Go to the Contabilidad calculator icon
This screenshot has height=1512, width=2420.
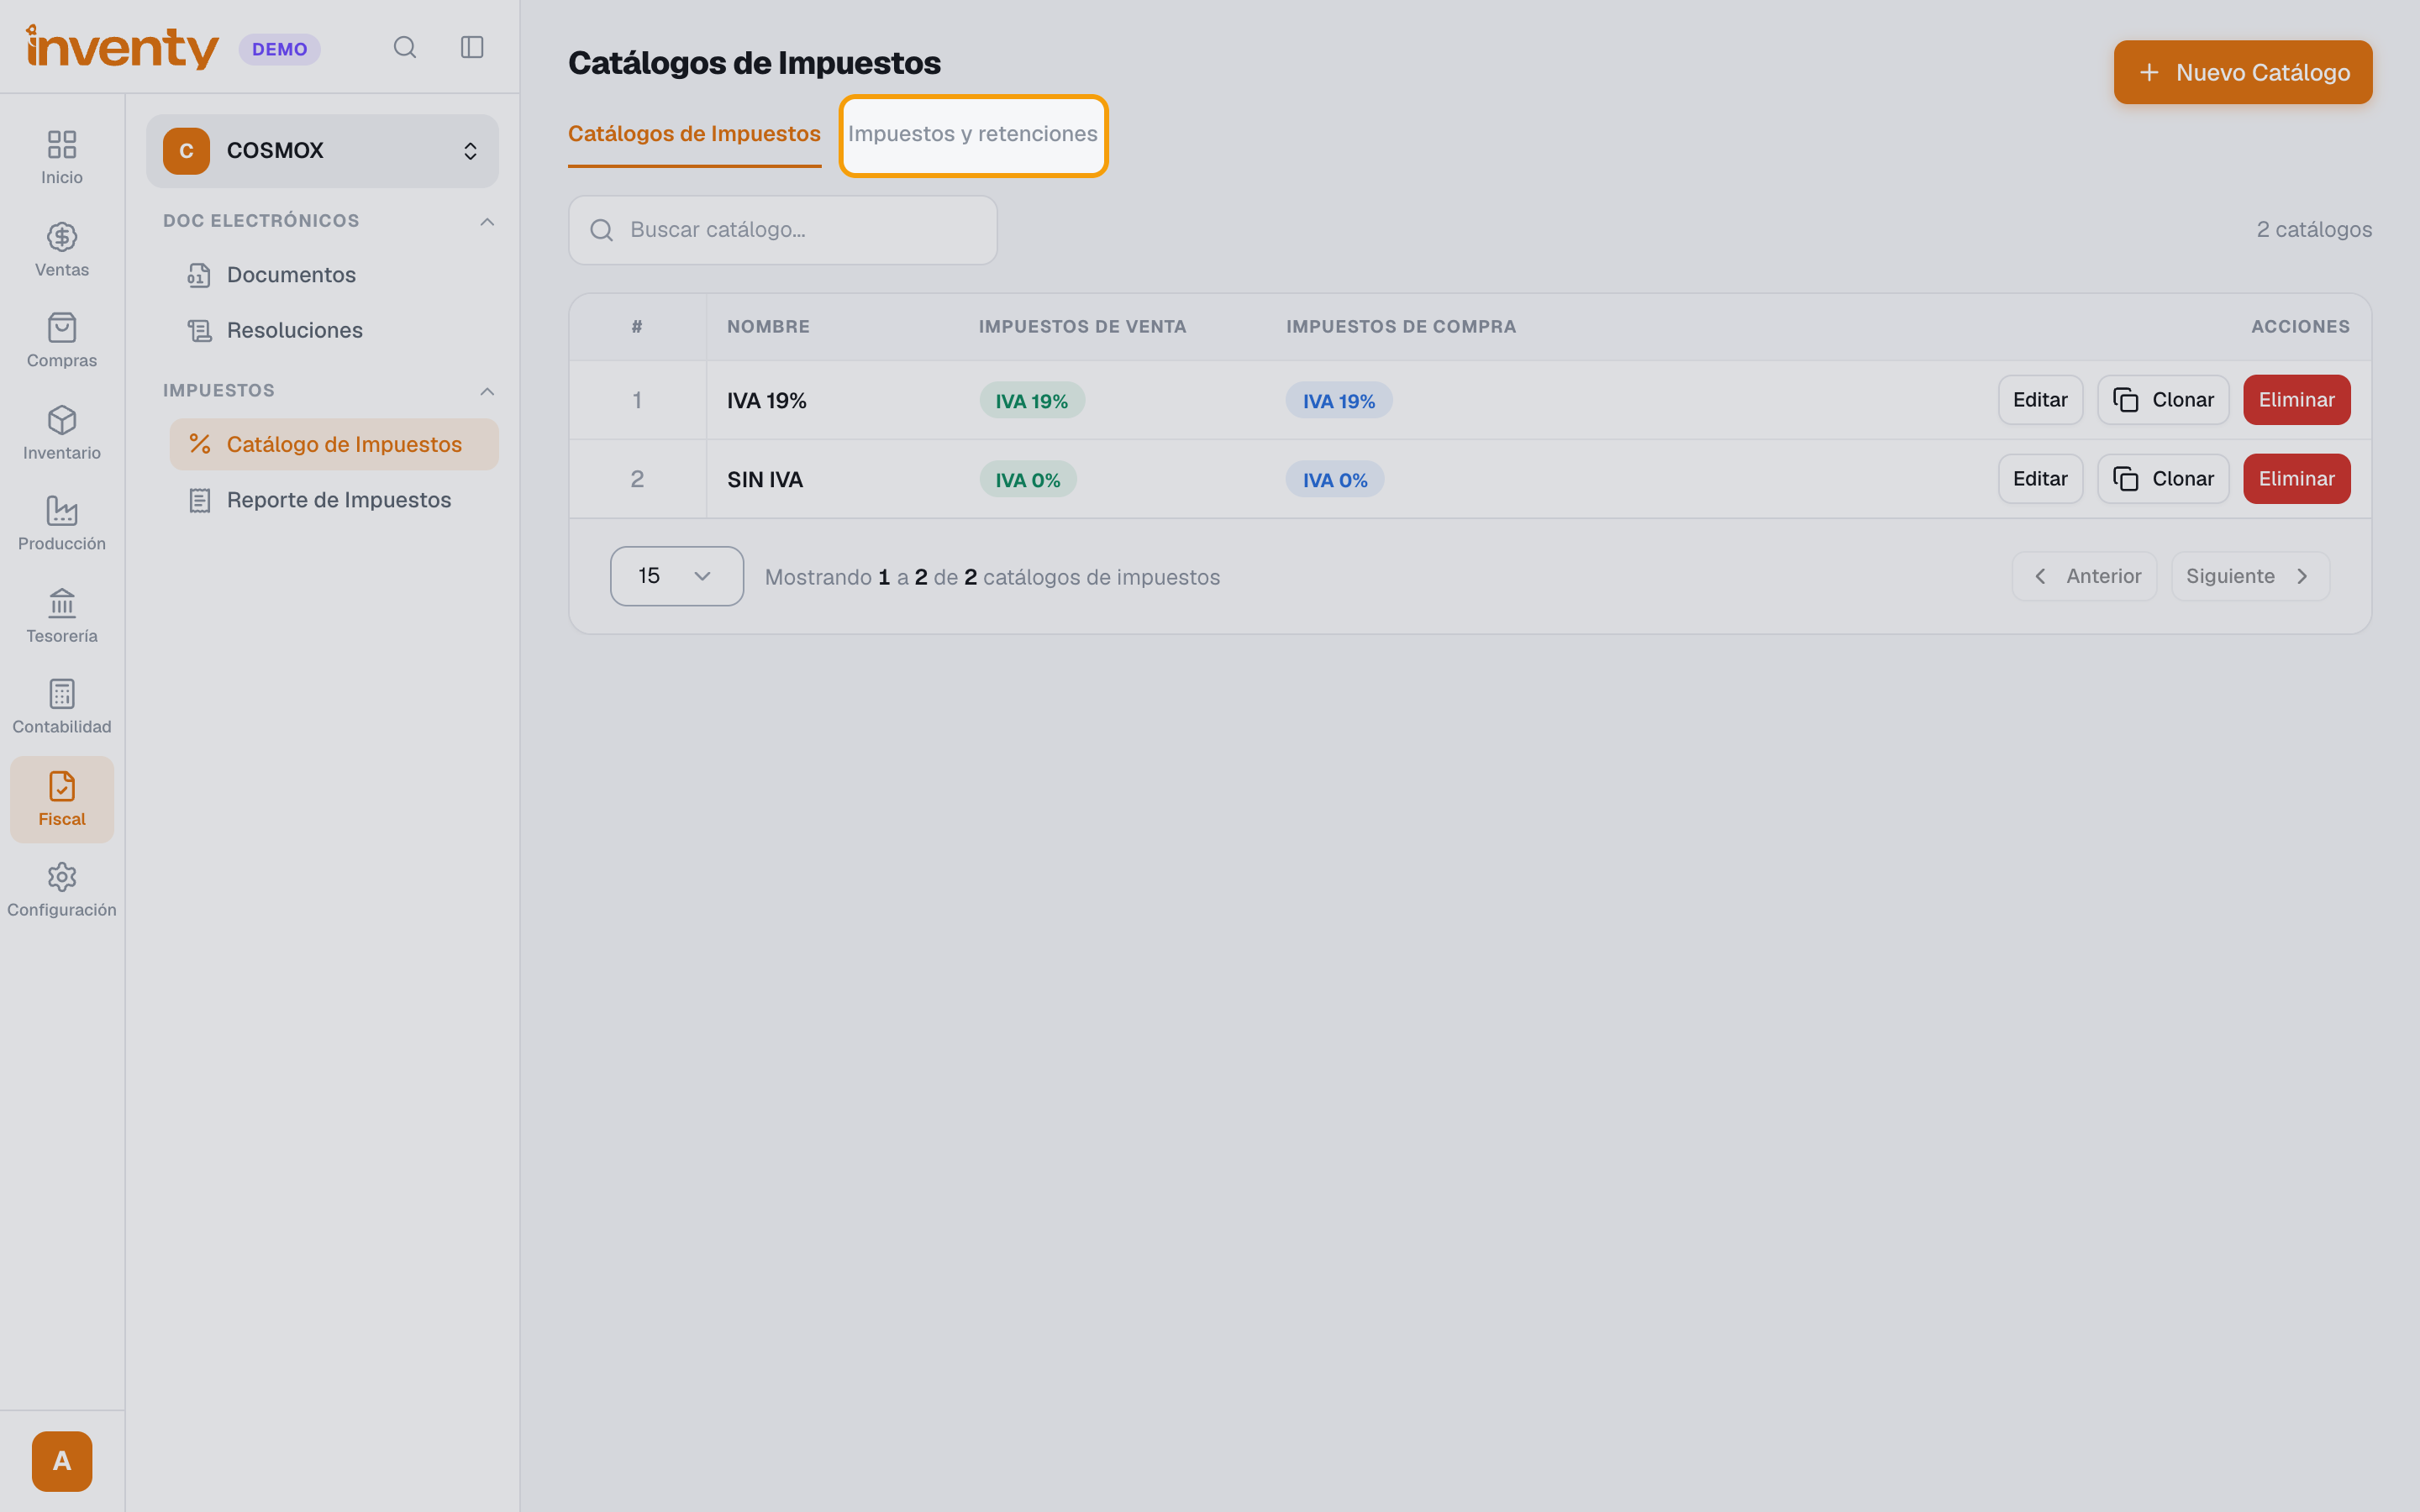[62, 707]
